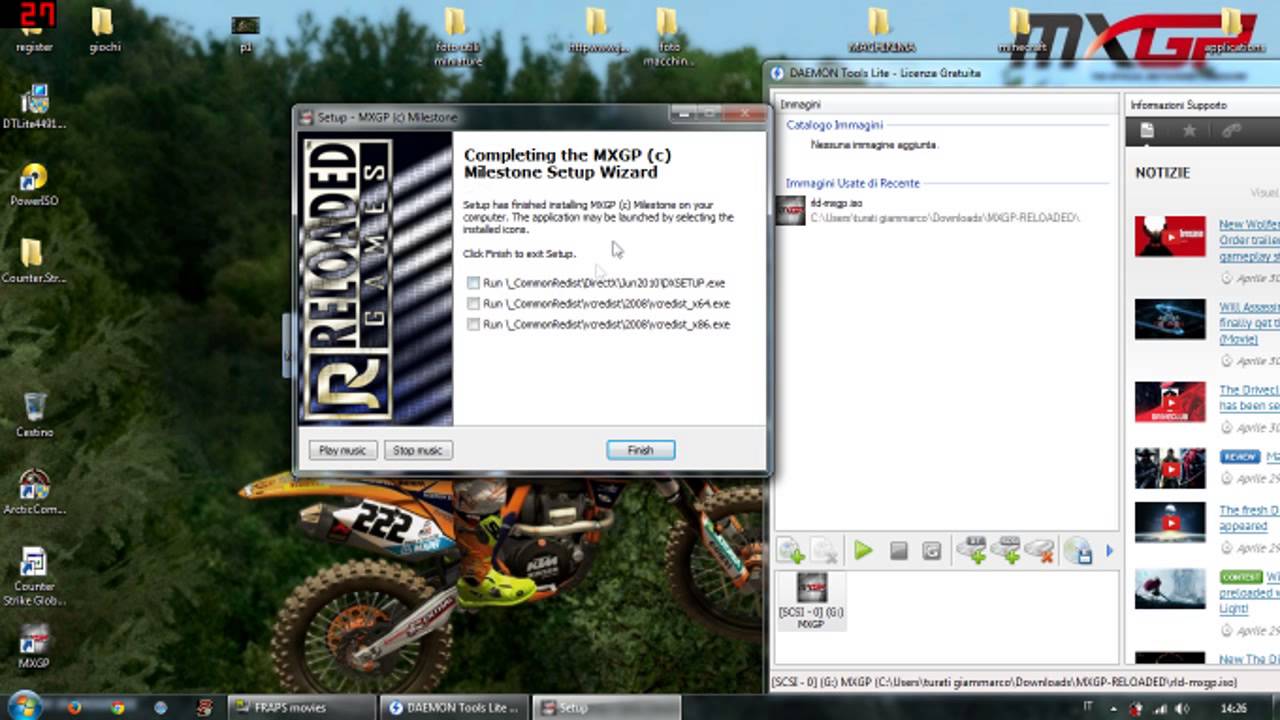1280x720 pixels.
Task: Switch to DAEMON Tools Lite taskbar button
Action: click(x=455, y=707)
